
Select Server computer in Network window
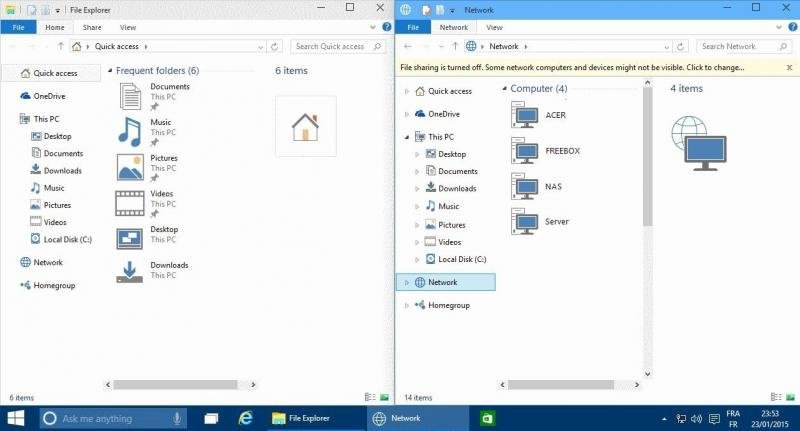(540, 221)
